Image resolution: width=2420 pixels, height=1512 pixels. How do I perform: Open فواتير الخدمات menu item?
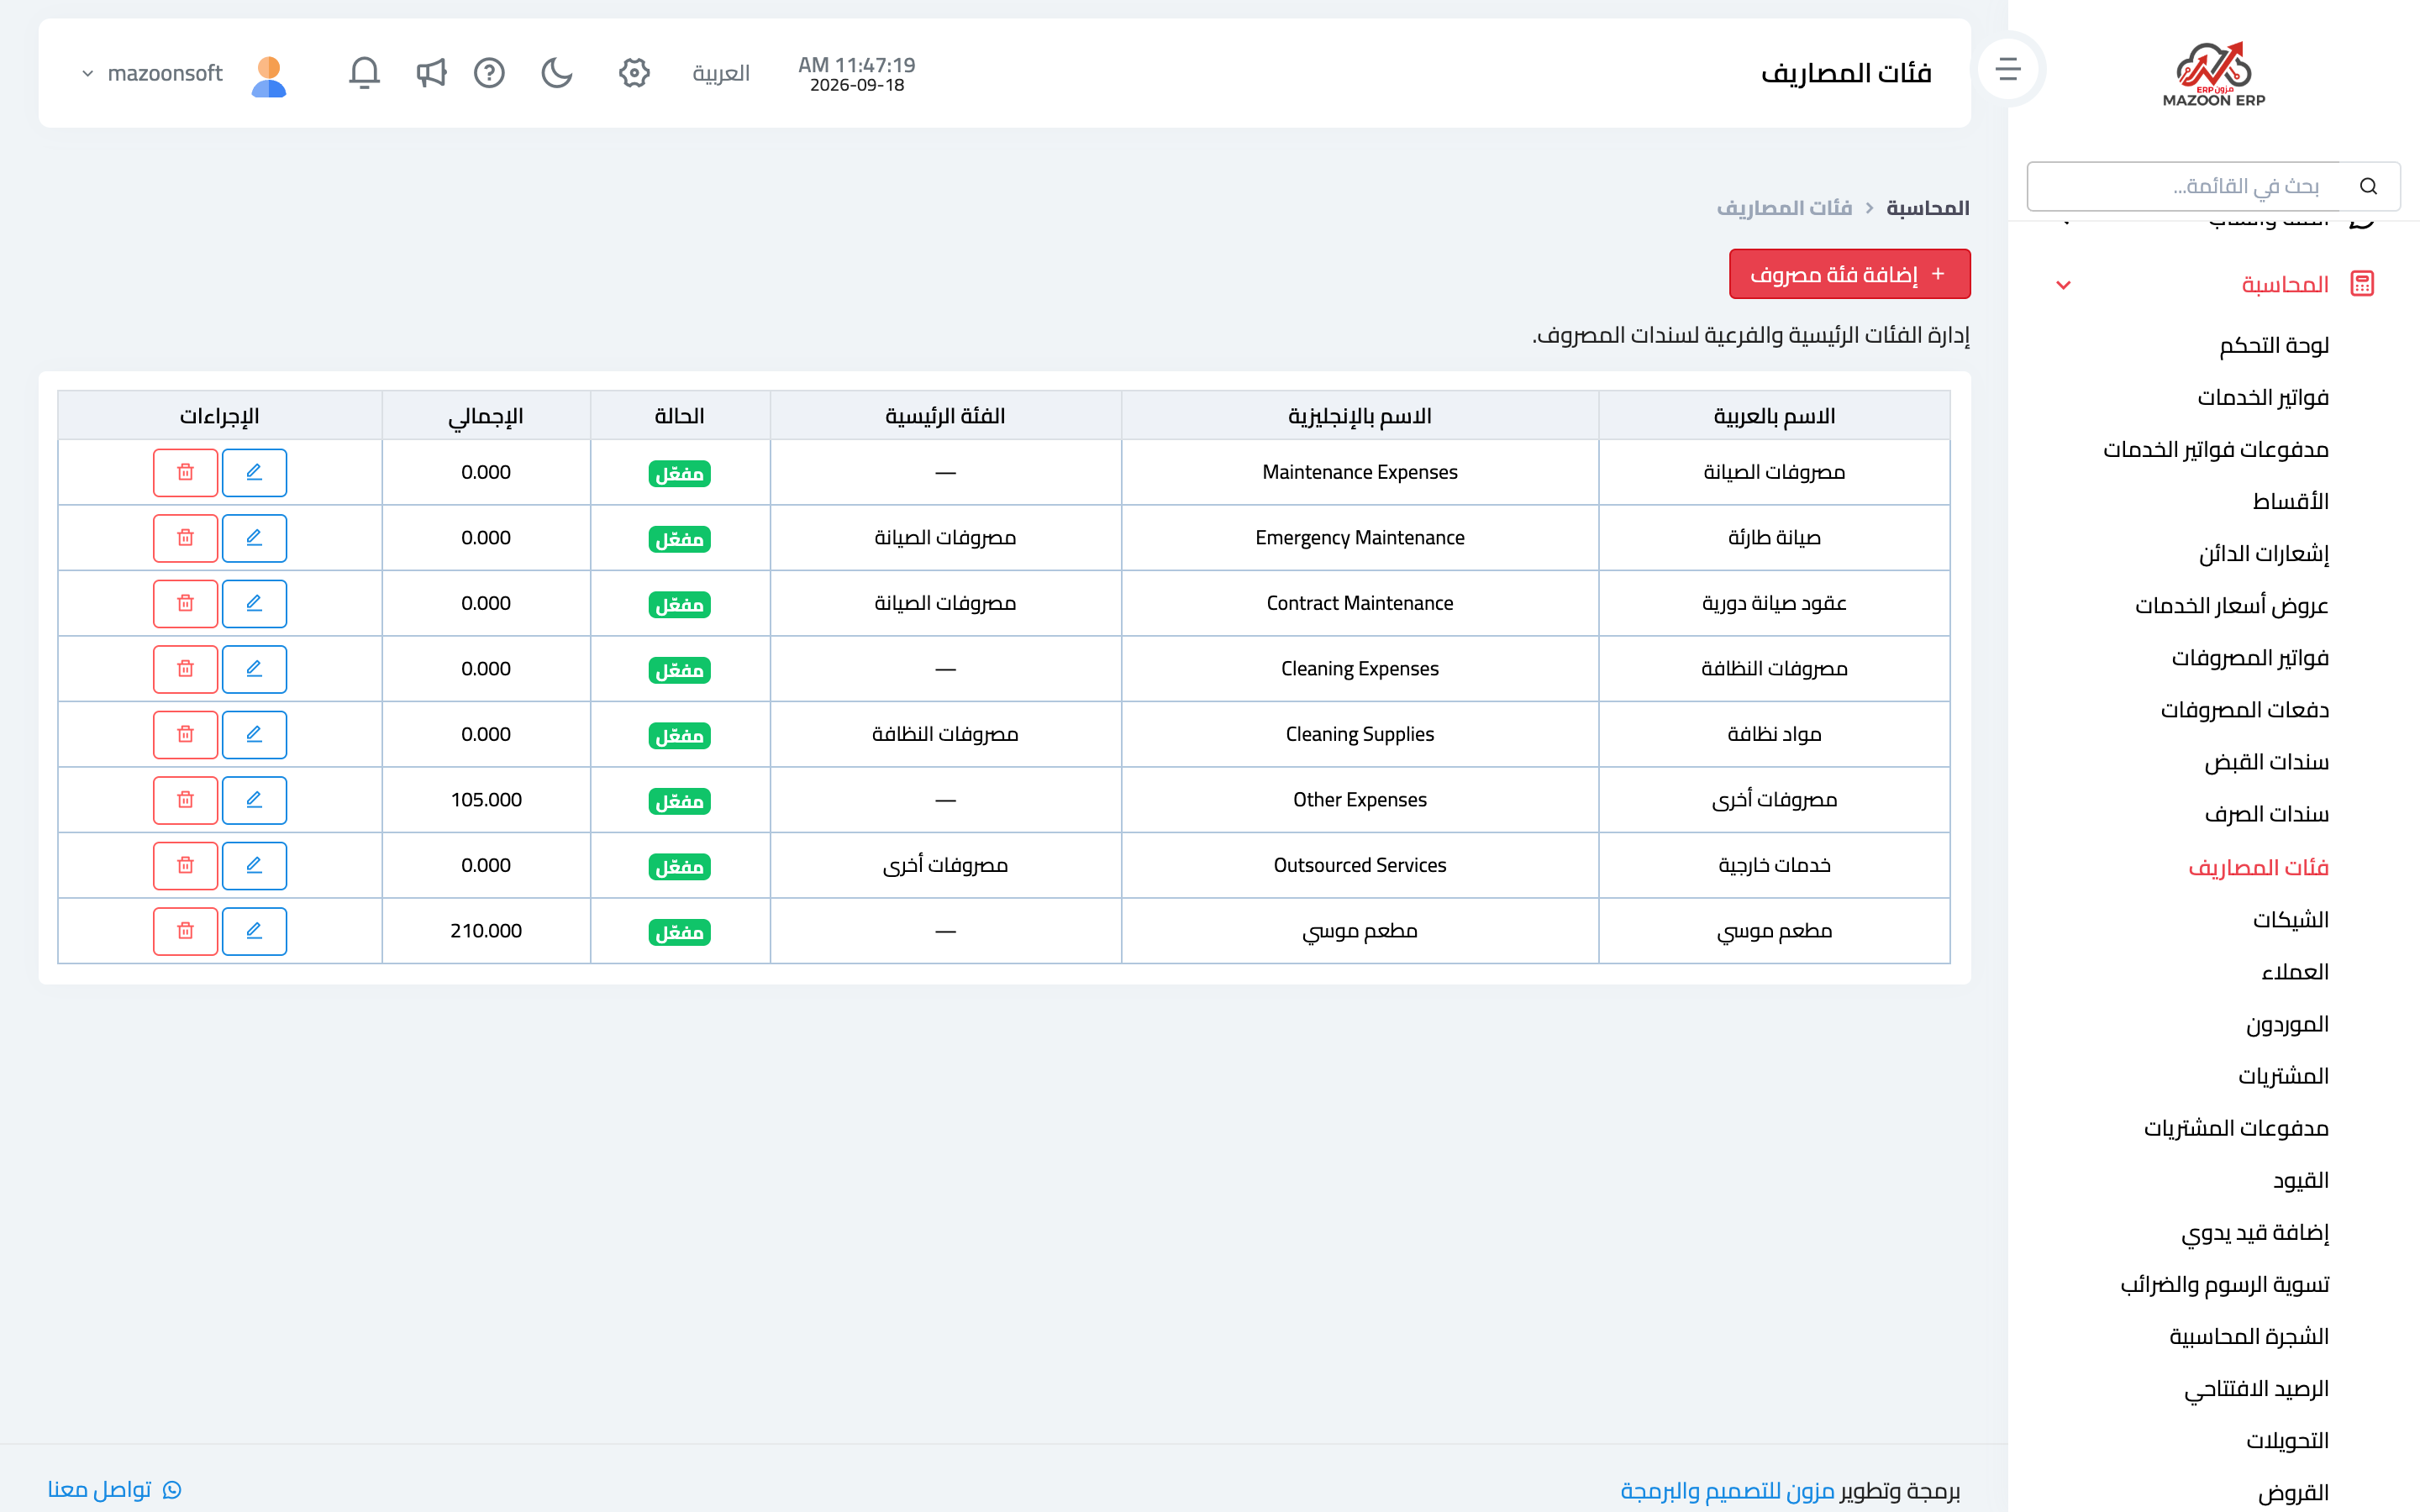pos(2263,398)
